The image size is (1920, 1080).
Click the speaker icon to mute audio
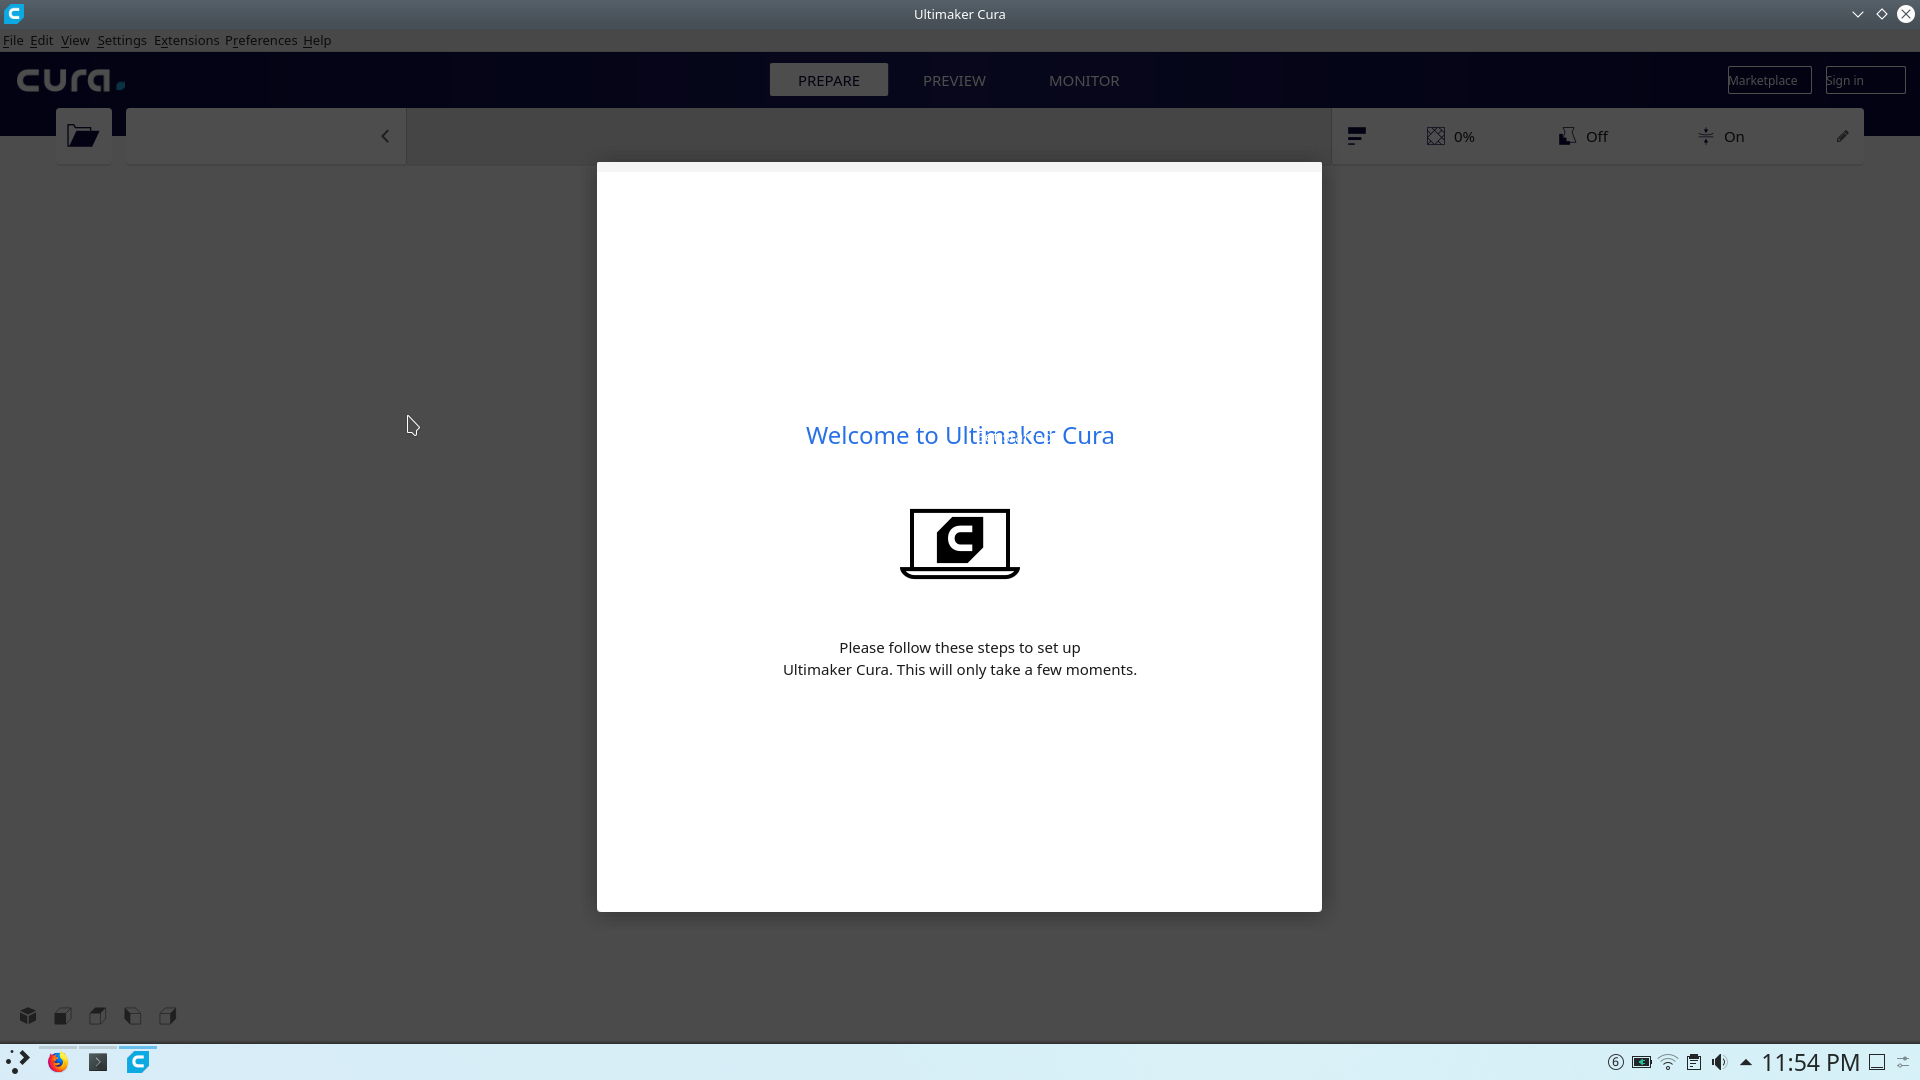tap(1719, 1062)
